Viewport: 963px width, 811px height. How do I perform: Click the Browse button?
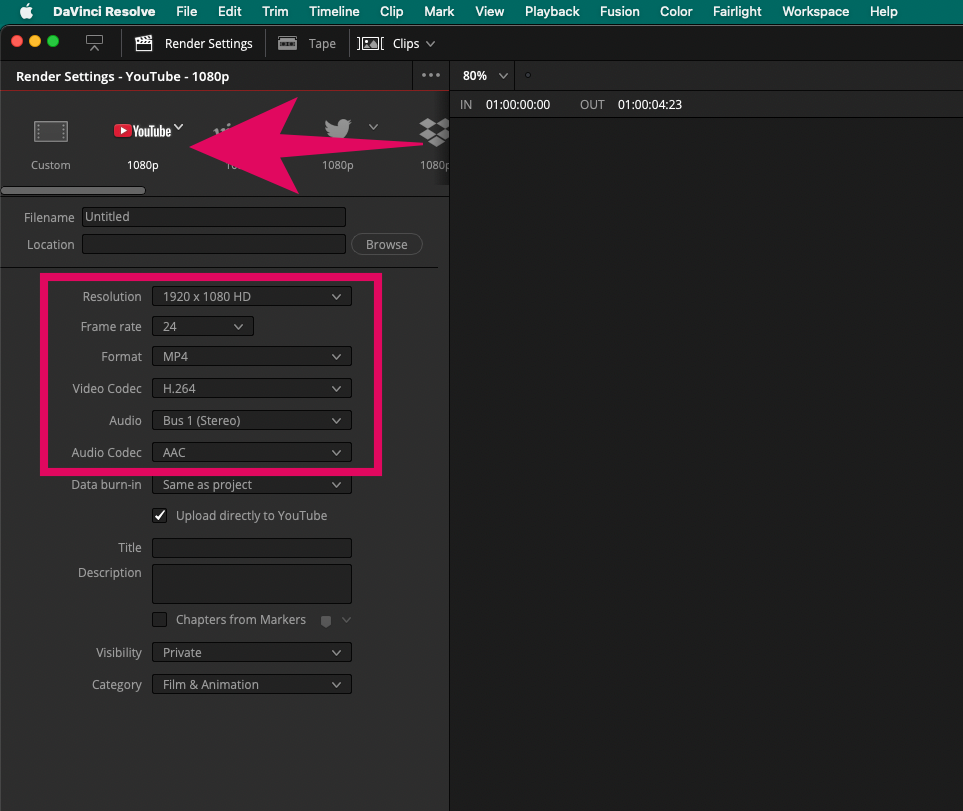[386, 244]
